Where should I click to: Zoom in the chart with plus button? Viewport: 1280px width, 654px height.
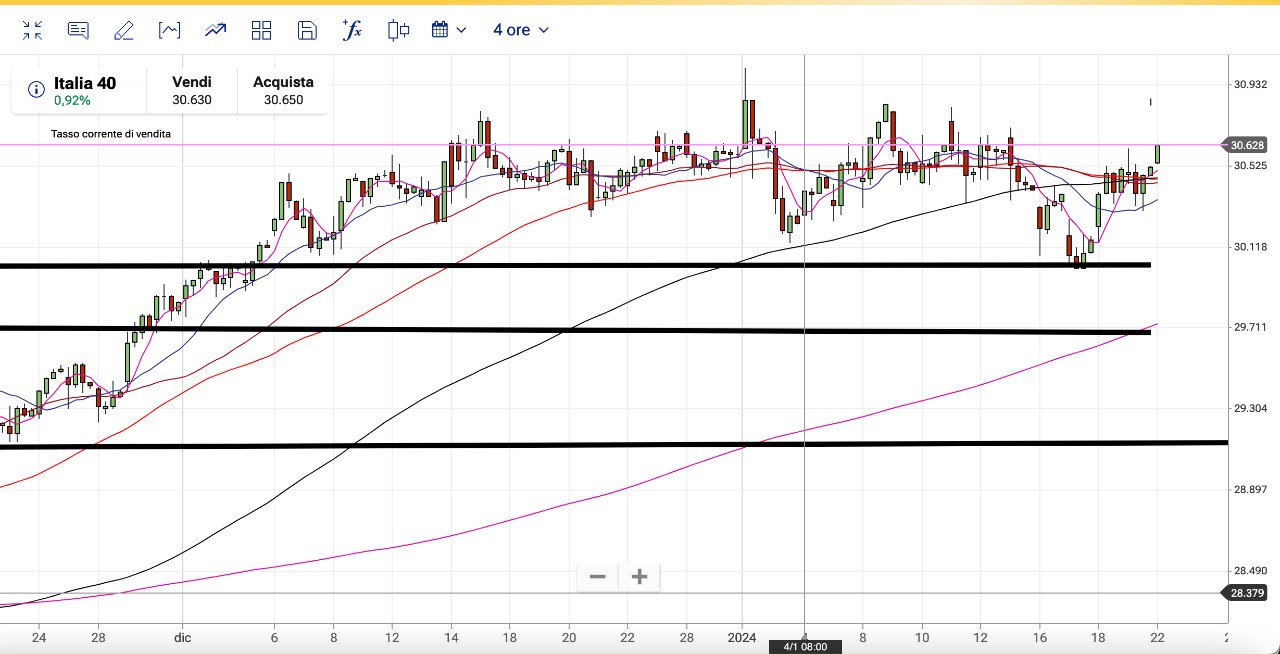[x=640, y=577]
